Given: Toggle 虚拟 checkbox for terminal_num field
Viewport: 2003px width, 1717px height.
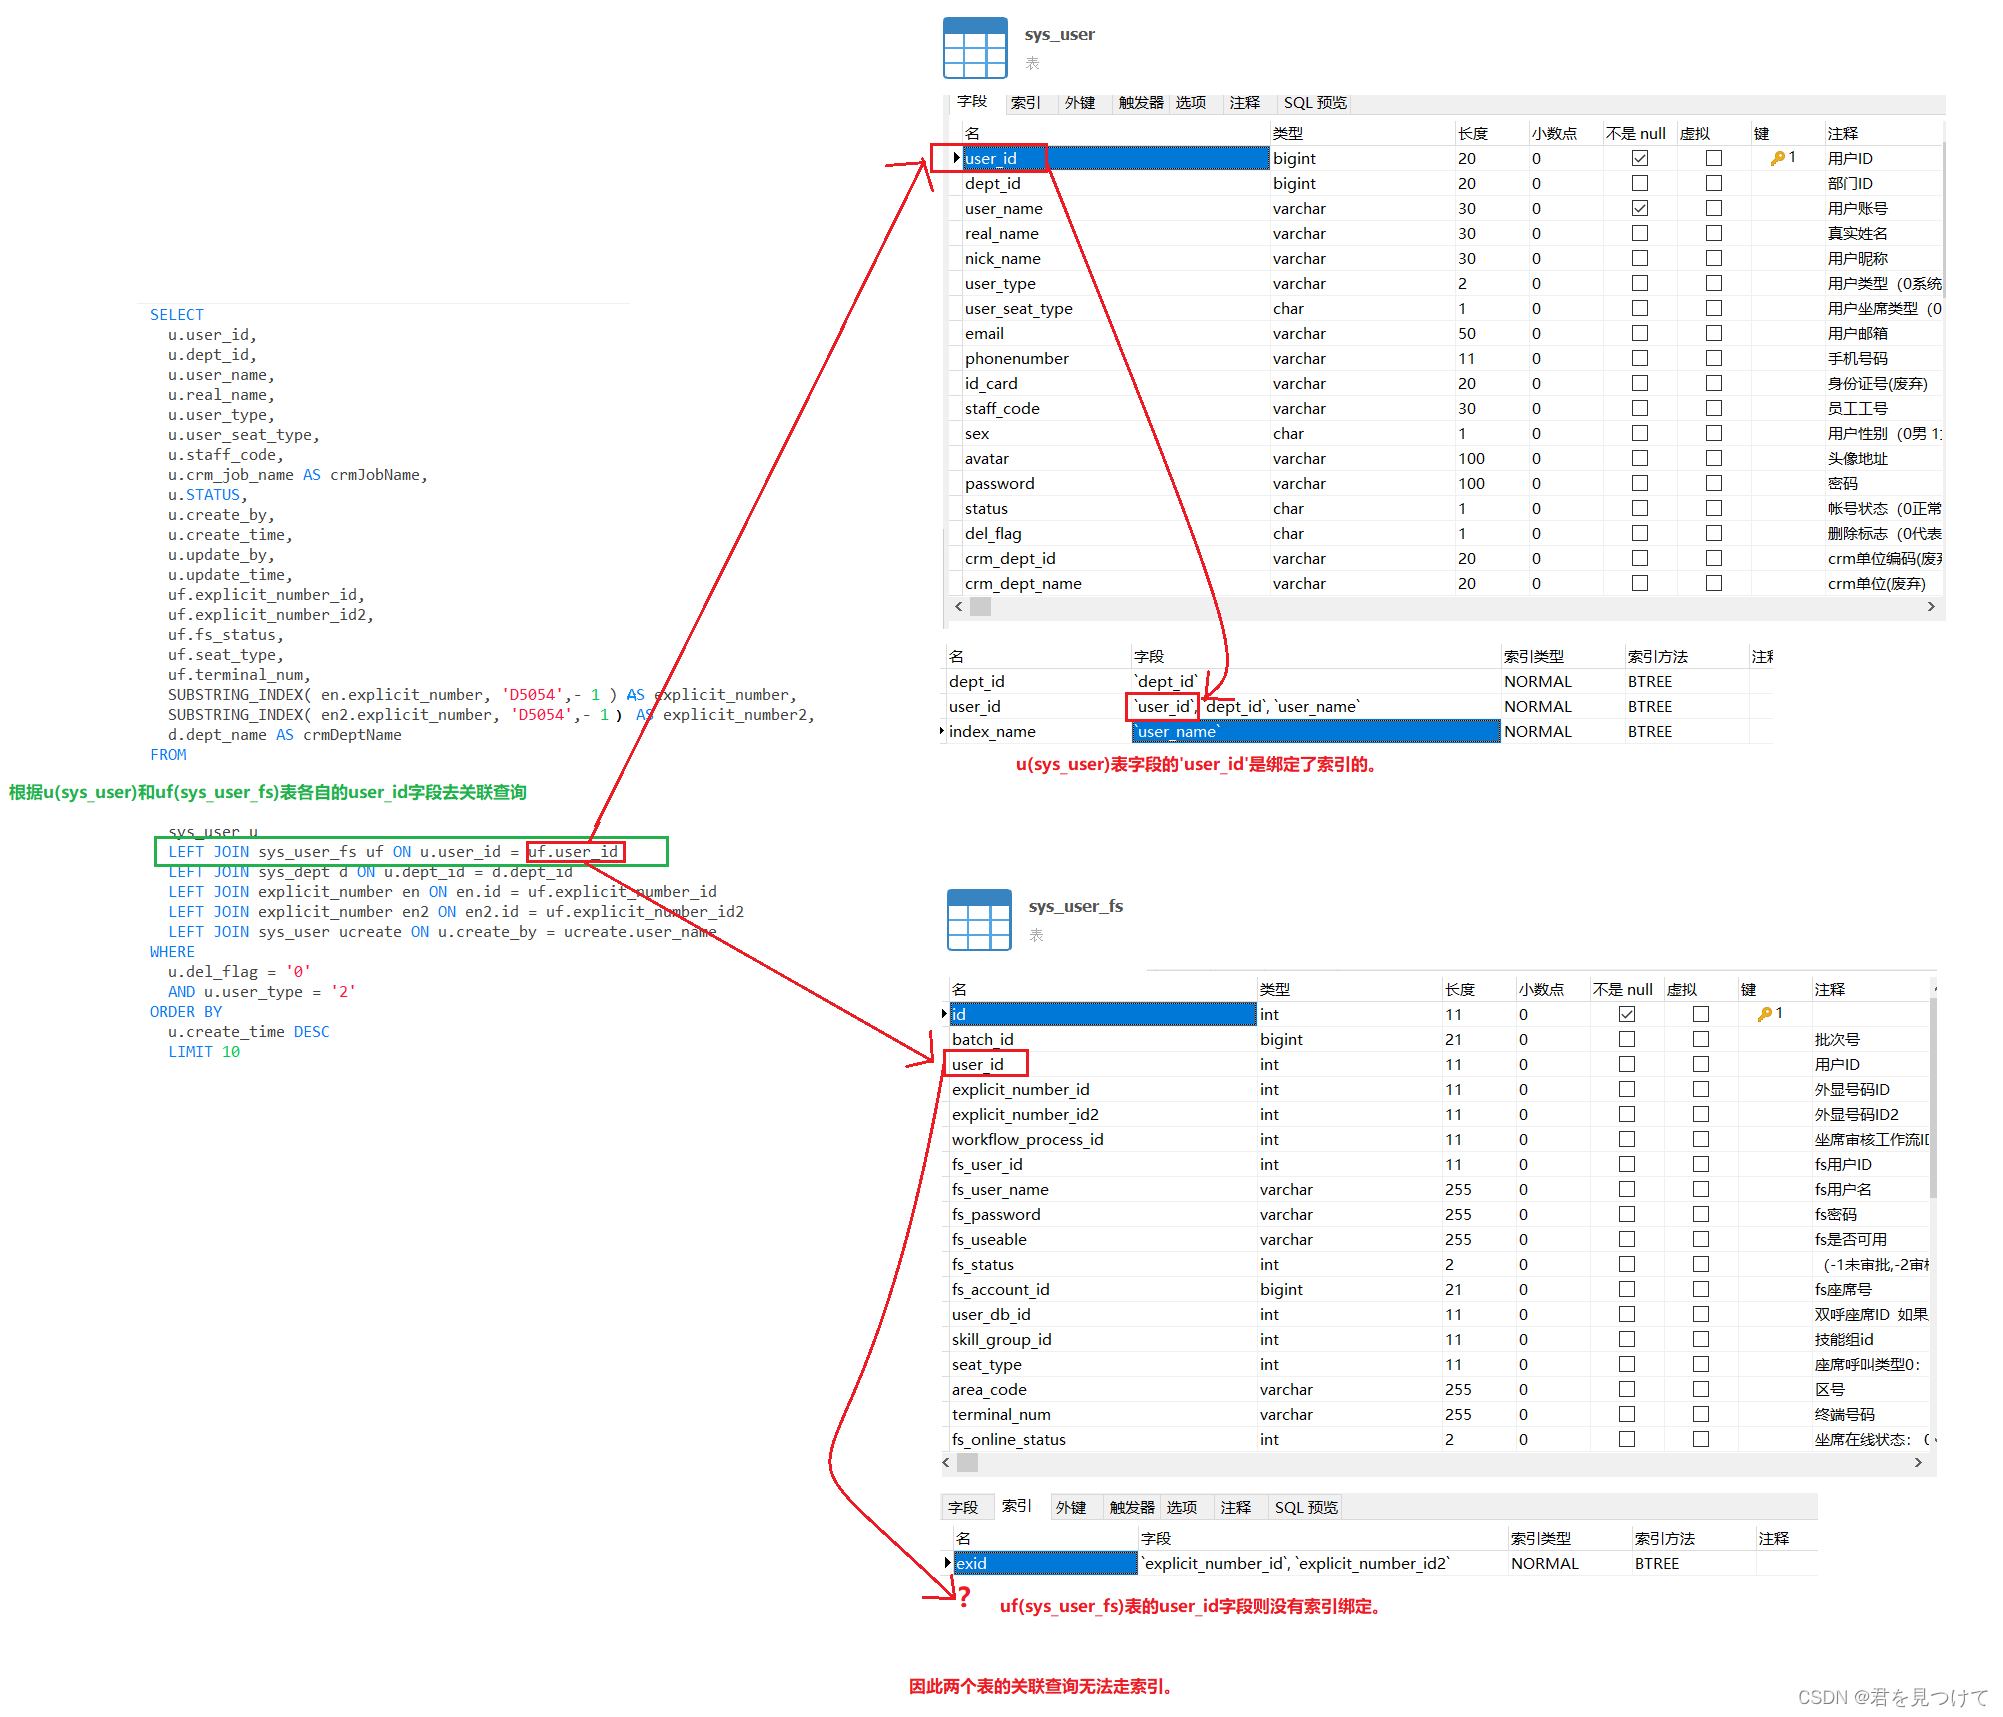Looking at the screenshot, I should coord(1700,1414).
